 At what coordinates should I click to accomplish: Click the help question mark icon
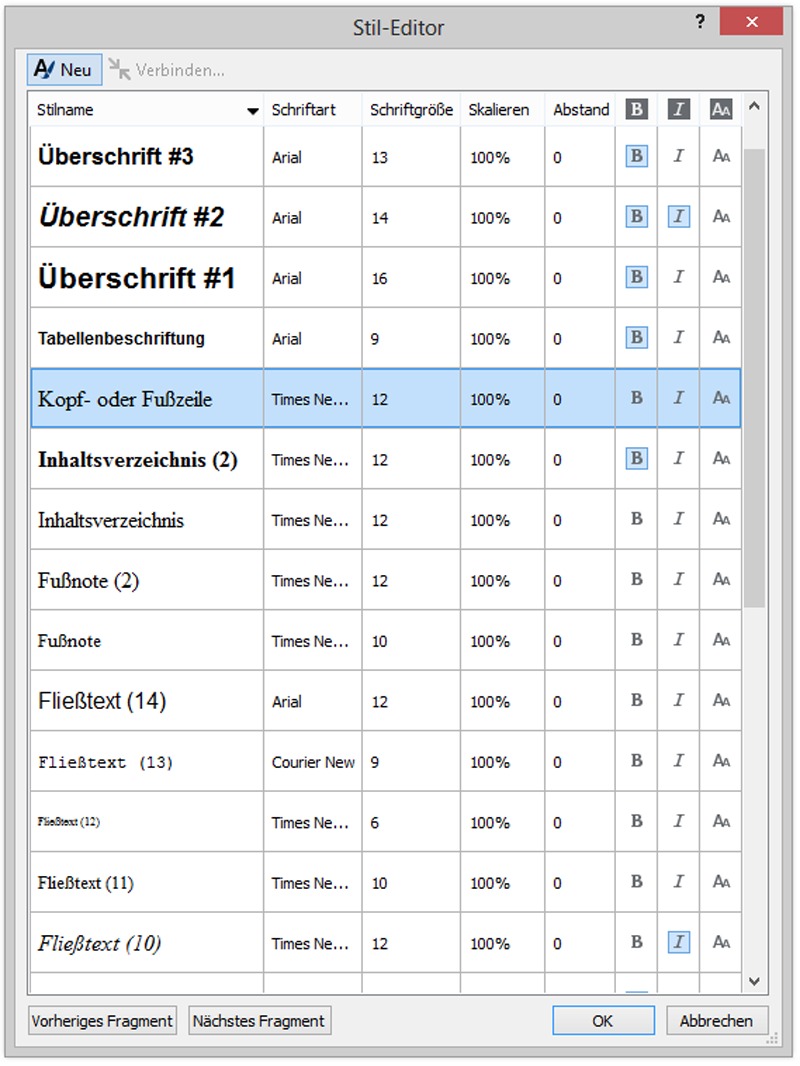pyautogui.click(x=700, y=22)
